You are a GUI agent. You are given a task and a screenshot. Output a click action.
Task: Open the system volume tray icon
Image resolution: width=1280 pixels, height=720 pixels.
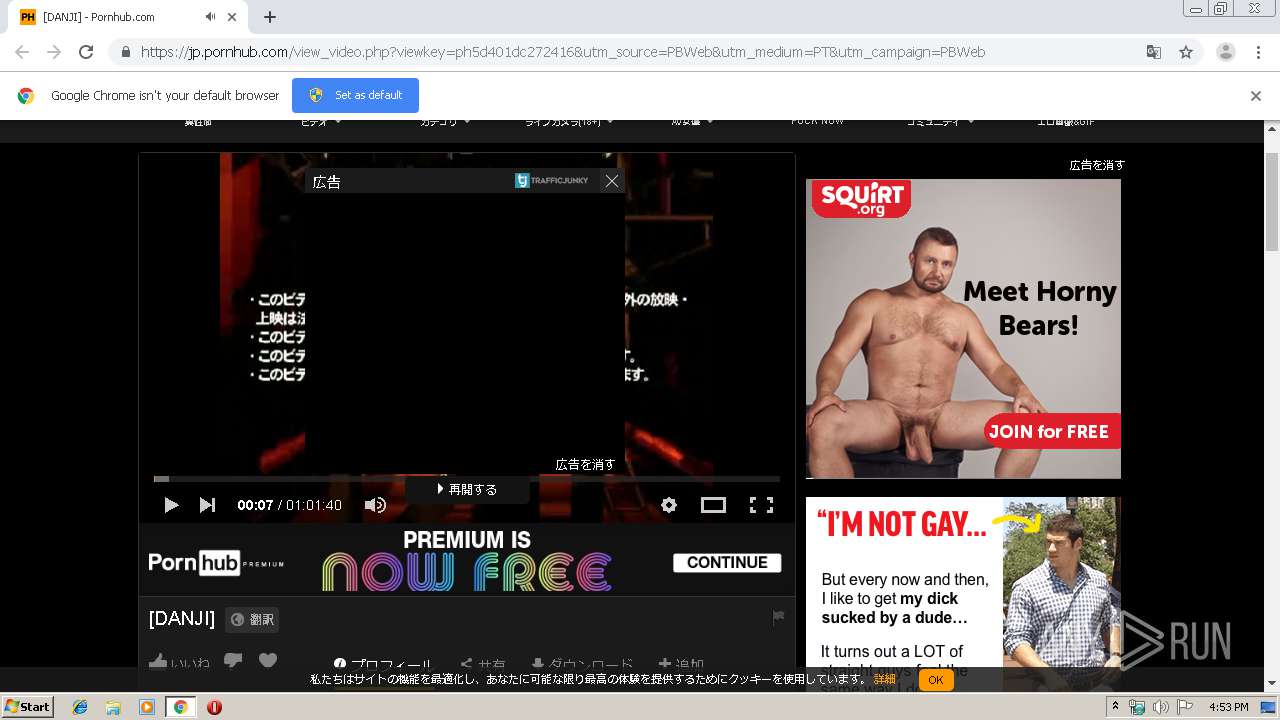point(1160,707)
